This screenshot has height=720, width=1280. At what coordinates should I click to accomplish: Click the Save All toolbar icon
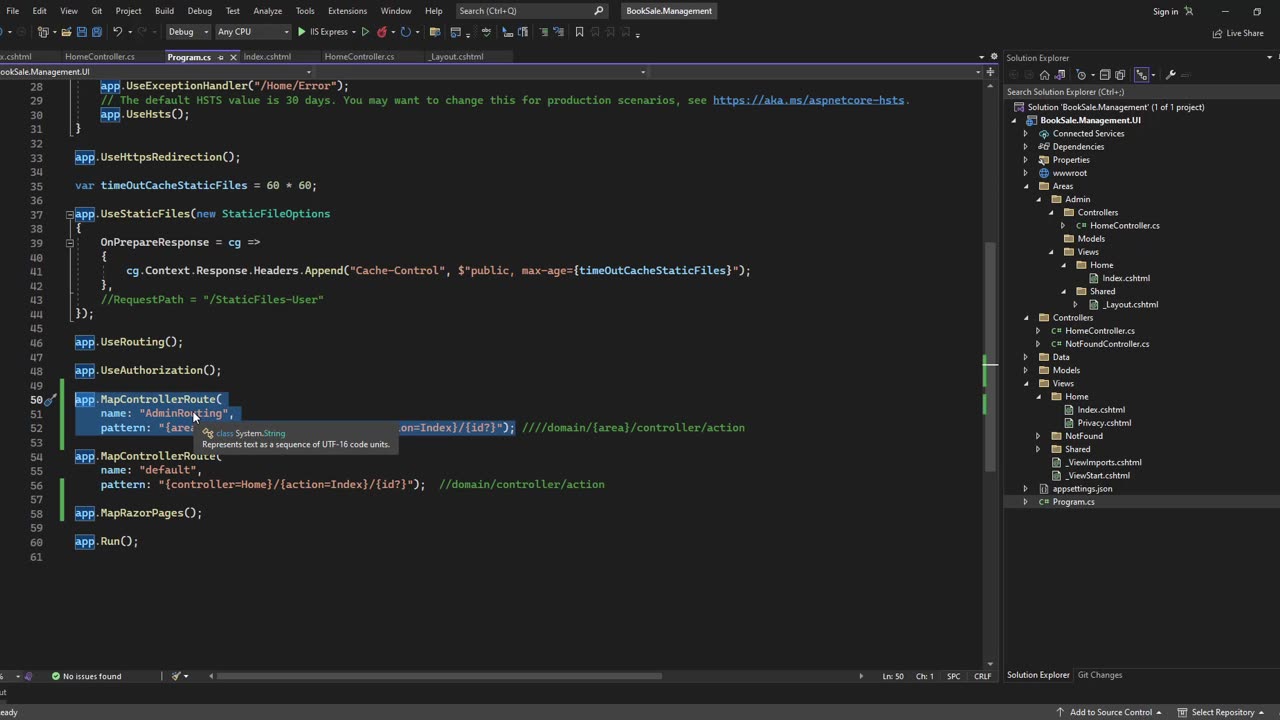97,32
